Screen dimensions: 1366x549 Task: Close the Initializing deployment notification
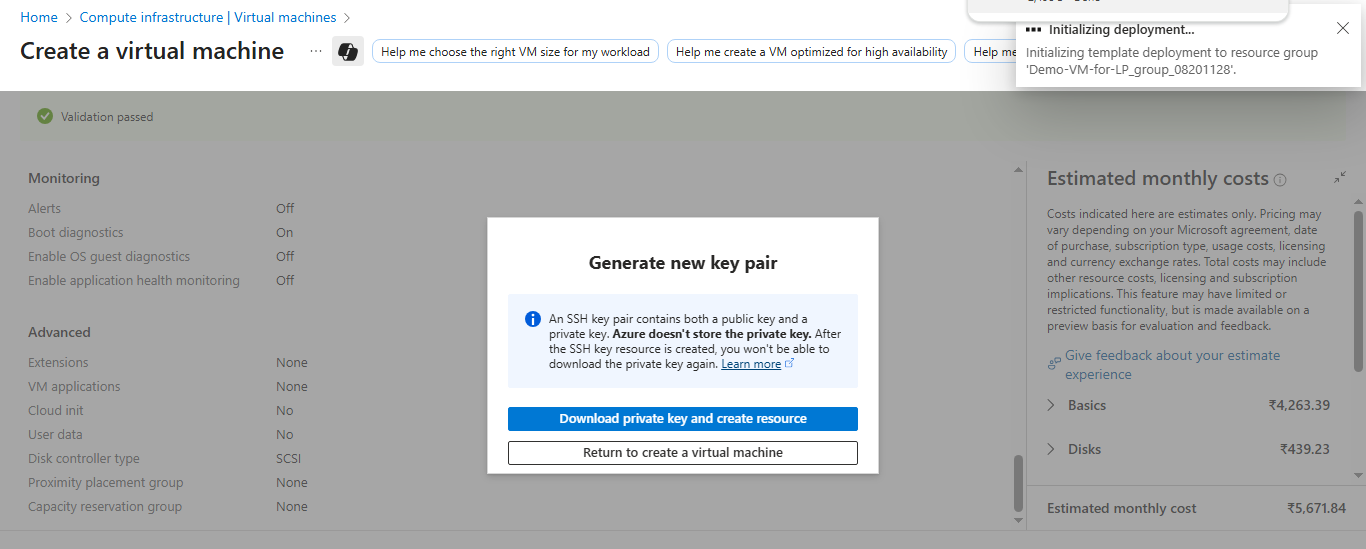click(x=1343, y=29)
